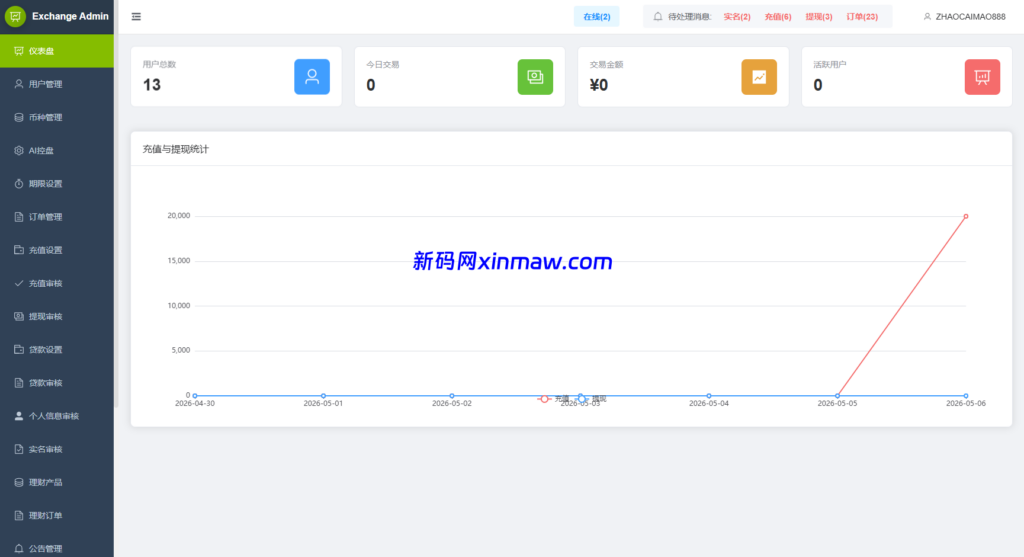Click the green money icon on 今日交易 card

point(535,76)
